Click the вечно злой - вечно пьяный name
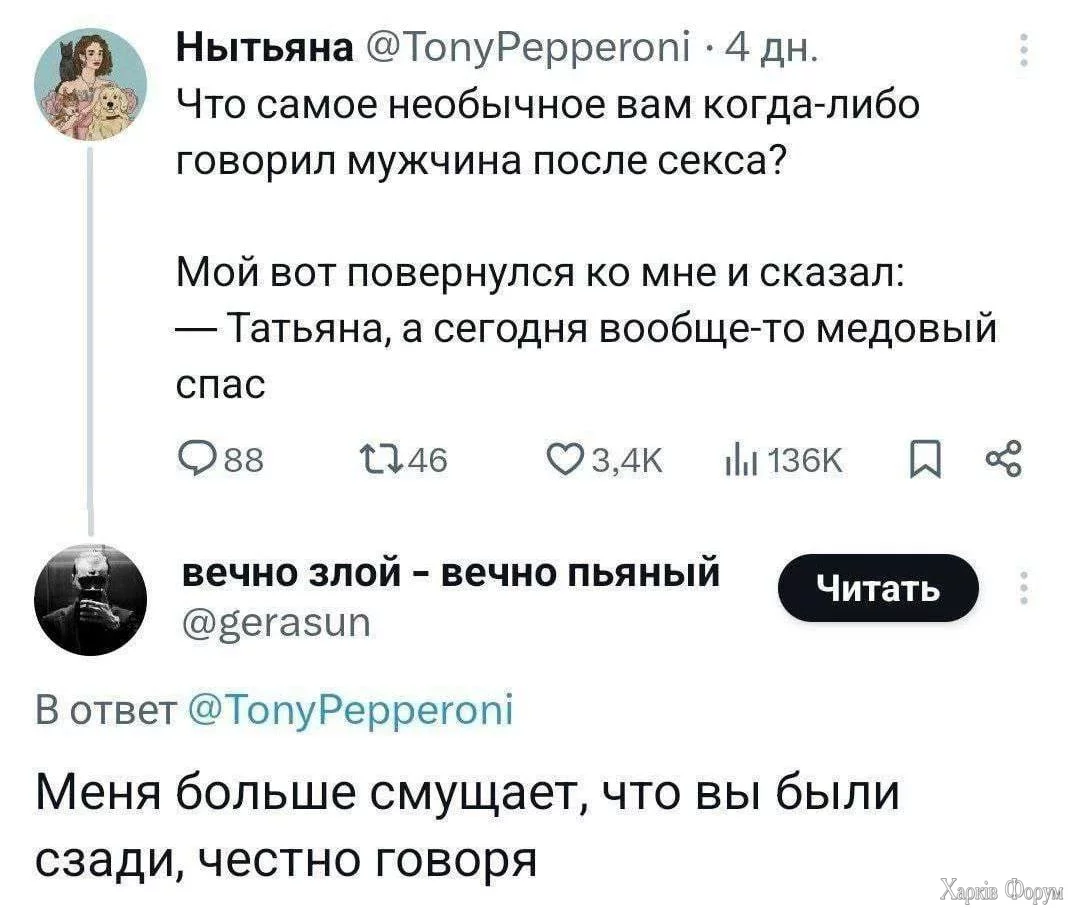This screenshot has height=915, width=1080. click(451, 574)
